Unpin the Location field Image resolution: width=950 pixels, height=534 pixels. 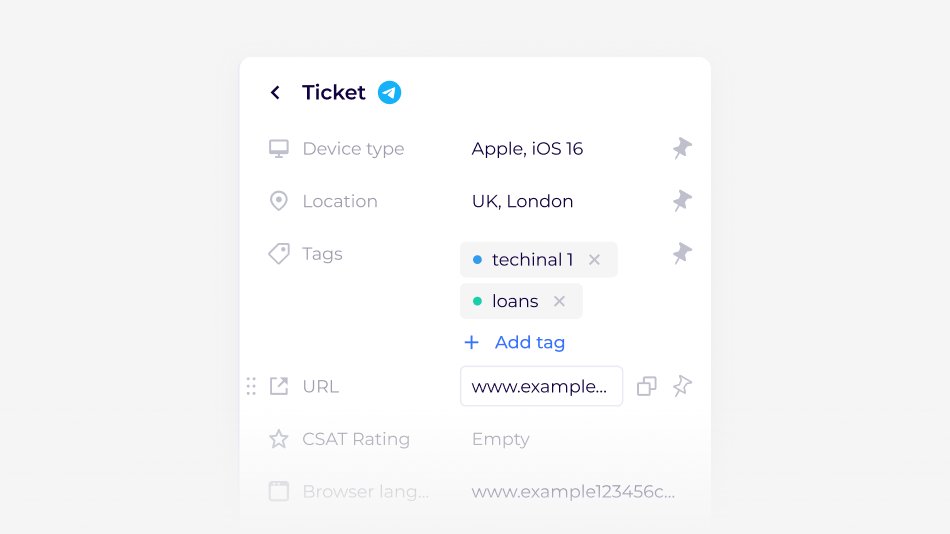pyautogui.click(x=682, y=201)
